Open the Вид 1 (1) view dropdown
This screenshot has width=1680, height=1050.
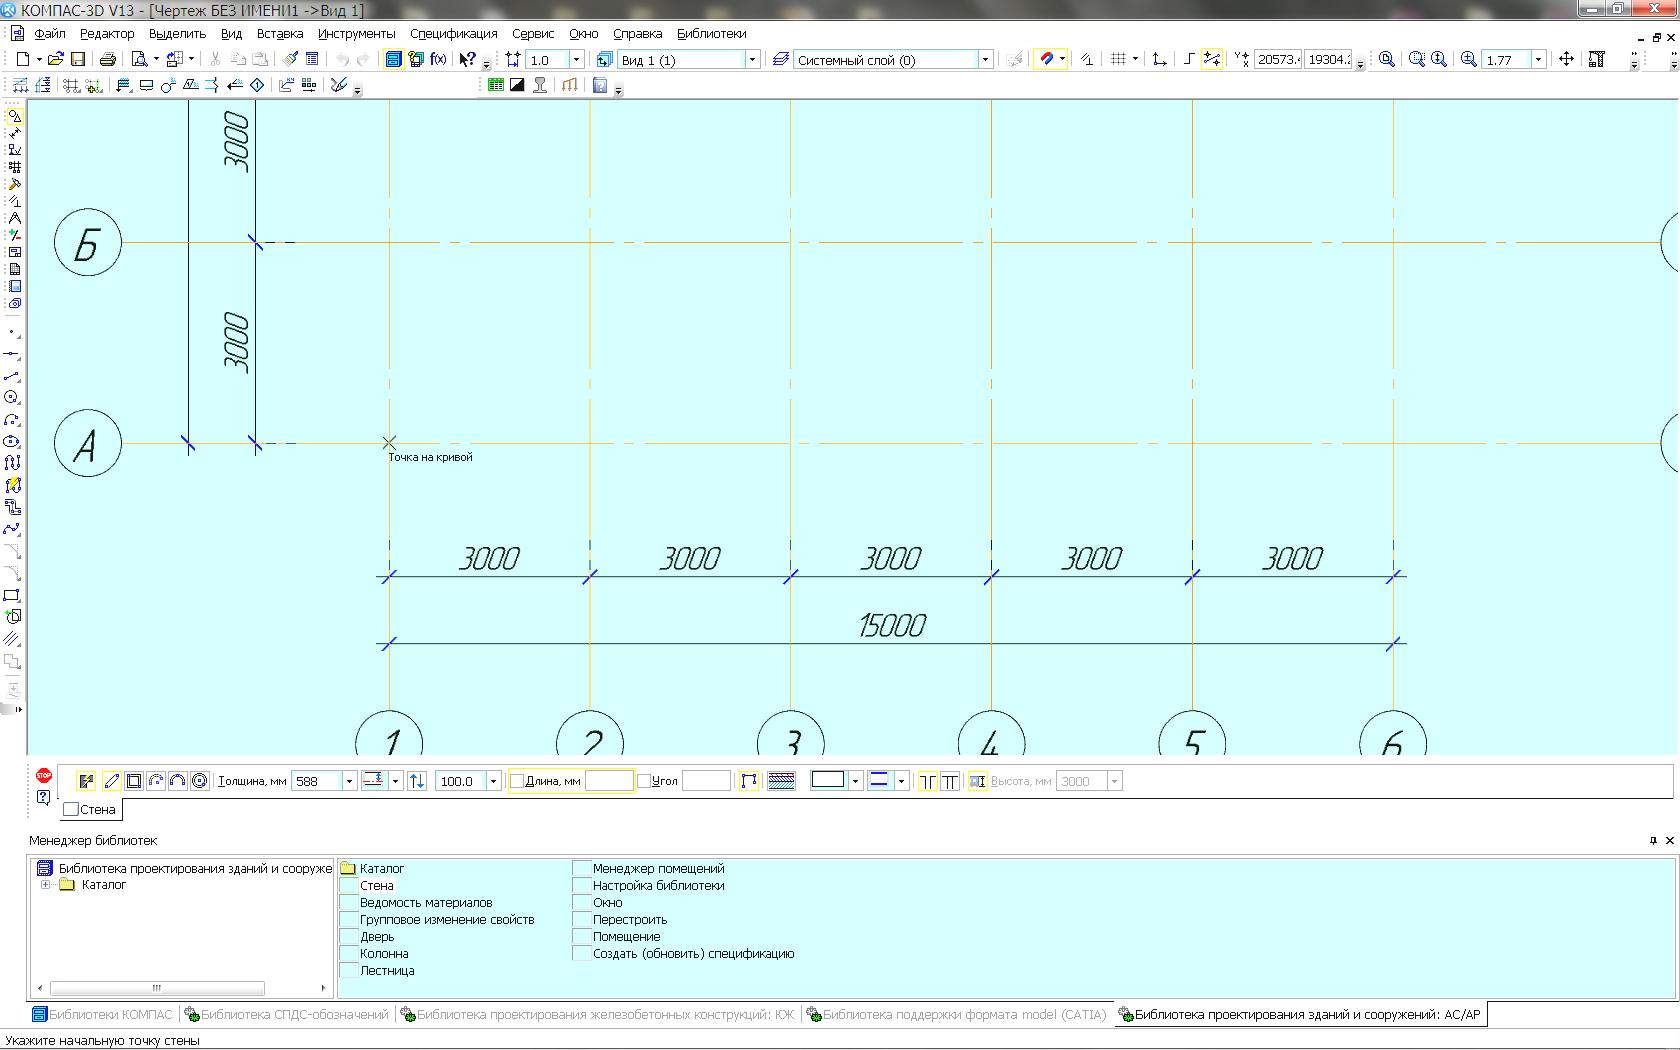pos(752,60)
